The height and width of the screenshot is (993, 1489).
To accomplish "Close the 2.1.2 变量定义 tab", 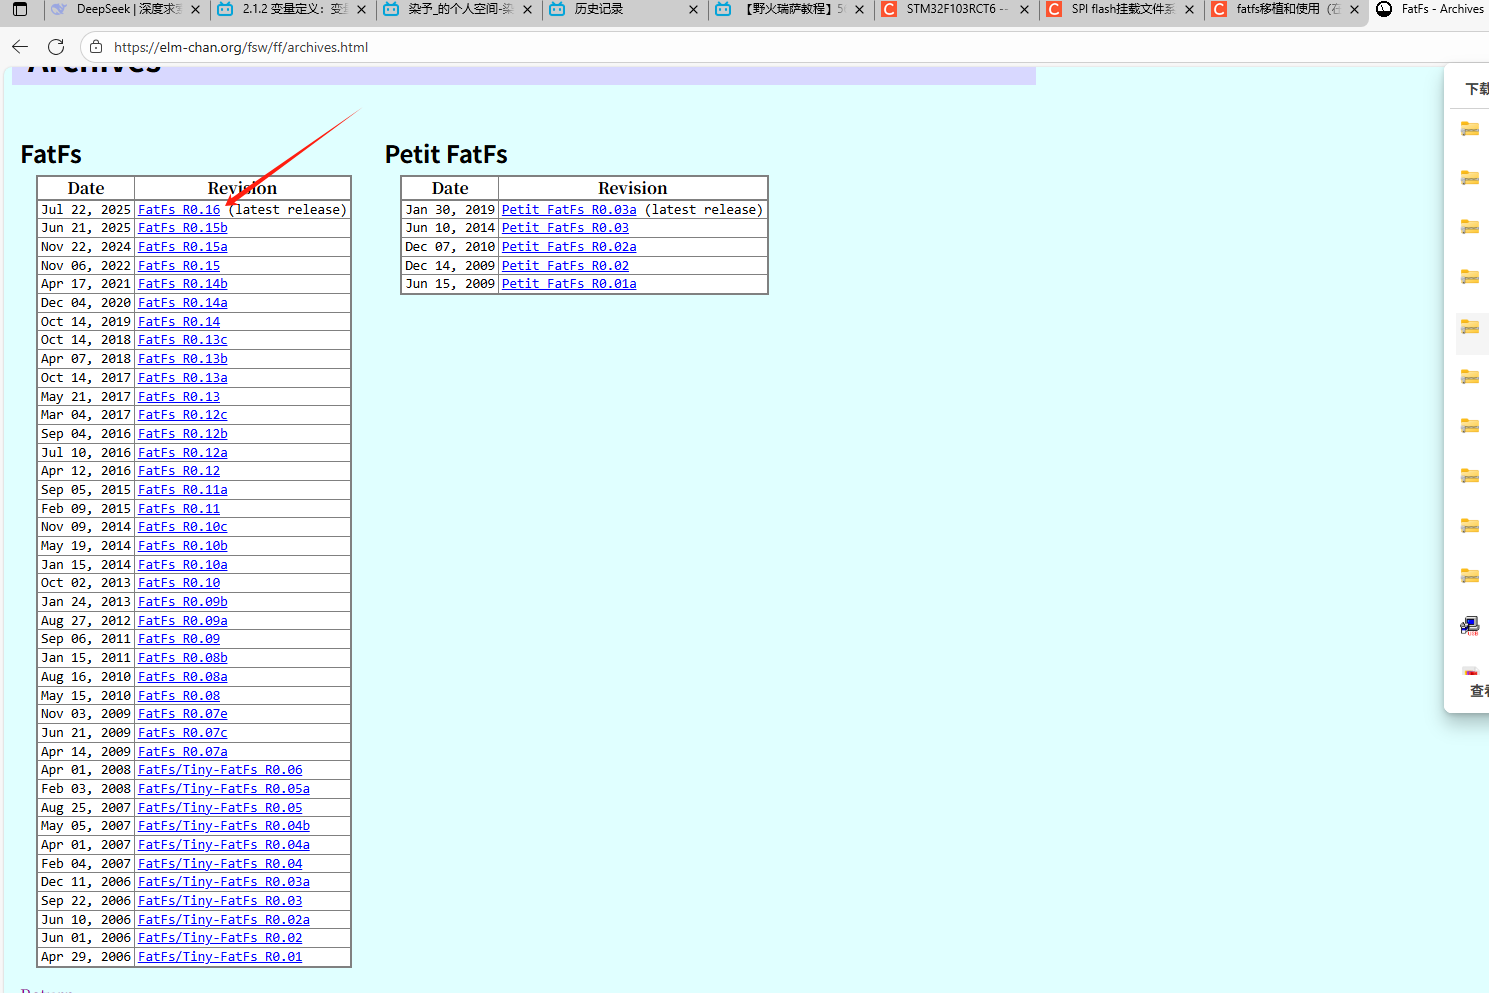I will click(x=362, y=9).
